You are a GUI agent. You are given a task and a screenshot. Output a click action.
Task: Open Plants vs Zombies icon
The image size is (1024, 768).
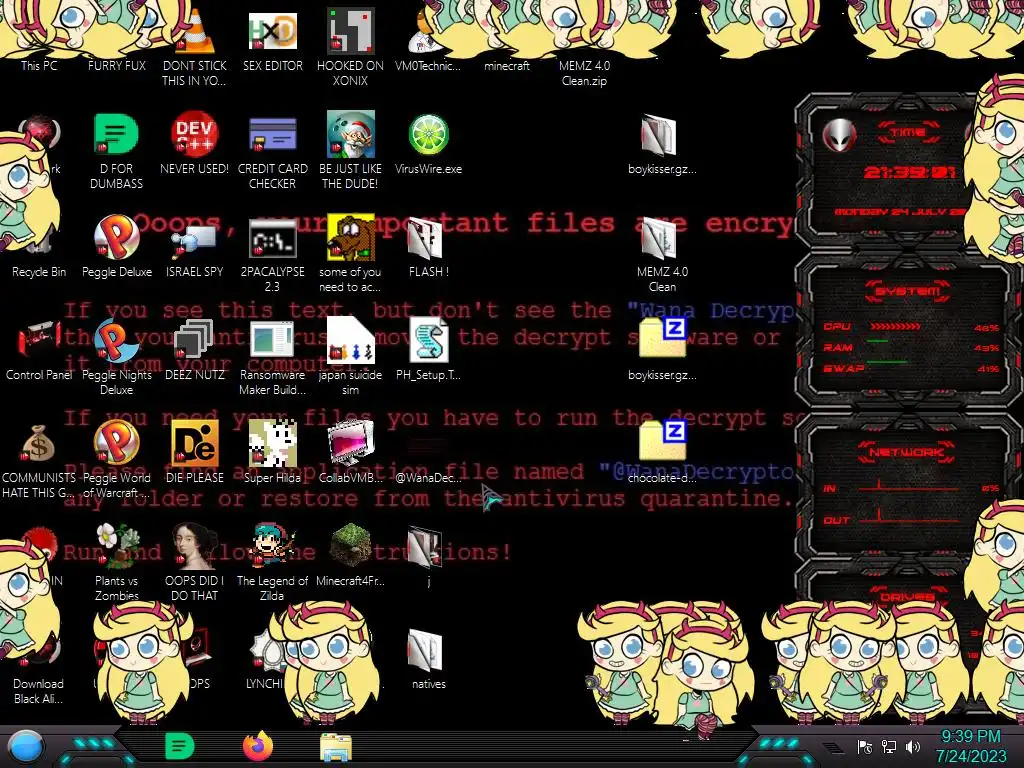pyautogui.click(x=117, y=545)
